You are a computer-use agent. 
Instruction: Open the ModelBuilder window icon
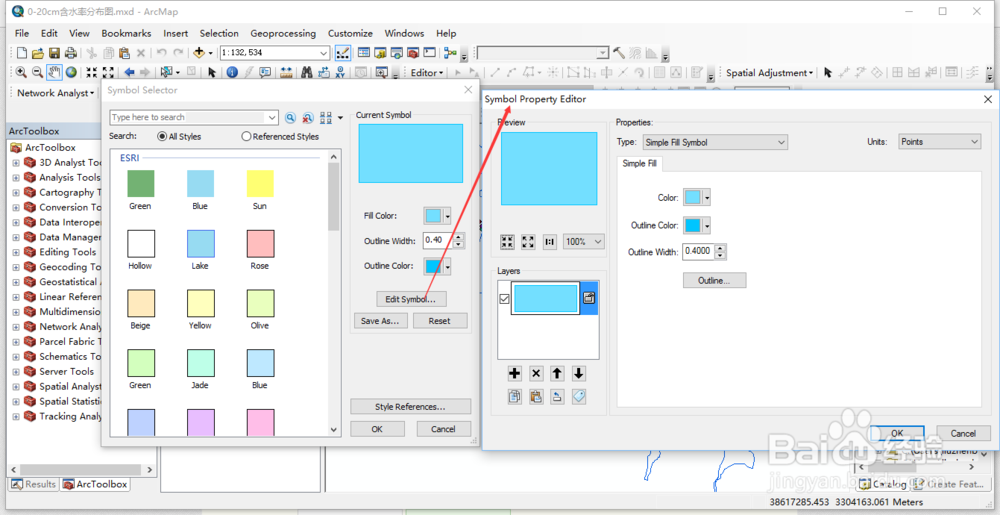[450, 53]
